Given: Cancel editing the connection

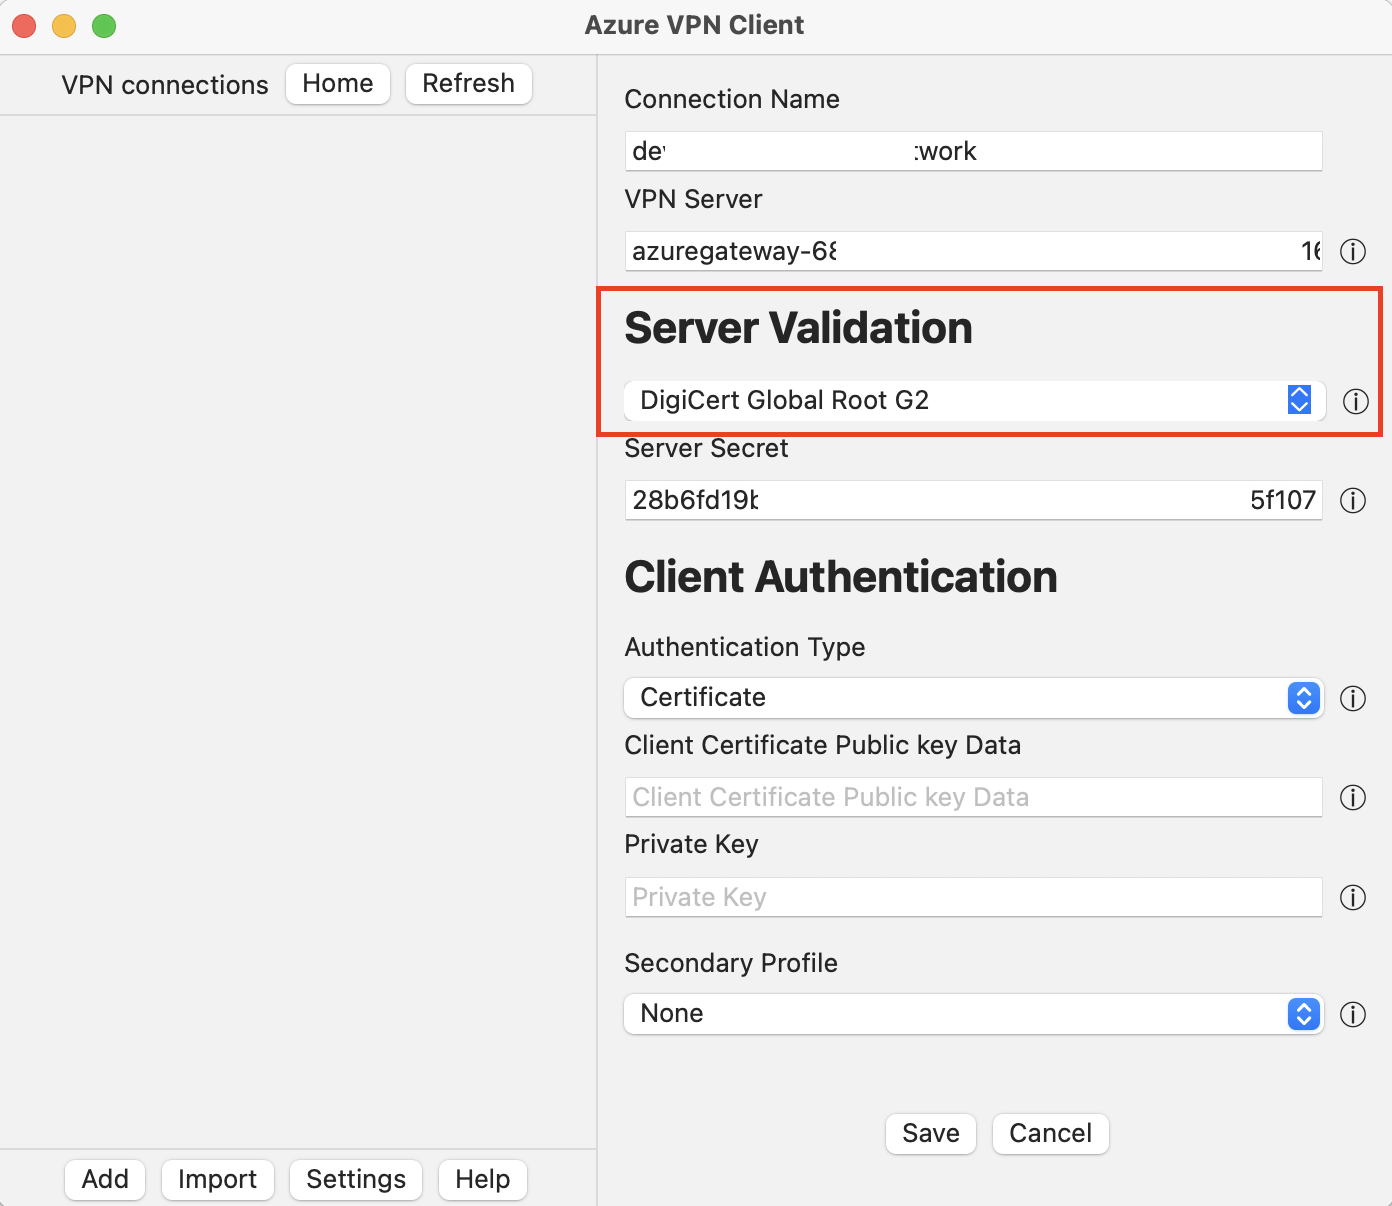Looking at the screenshot, I should [x=1050, y=1133].
